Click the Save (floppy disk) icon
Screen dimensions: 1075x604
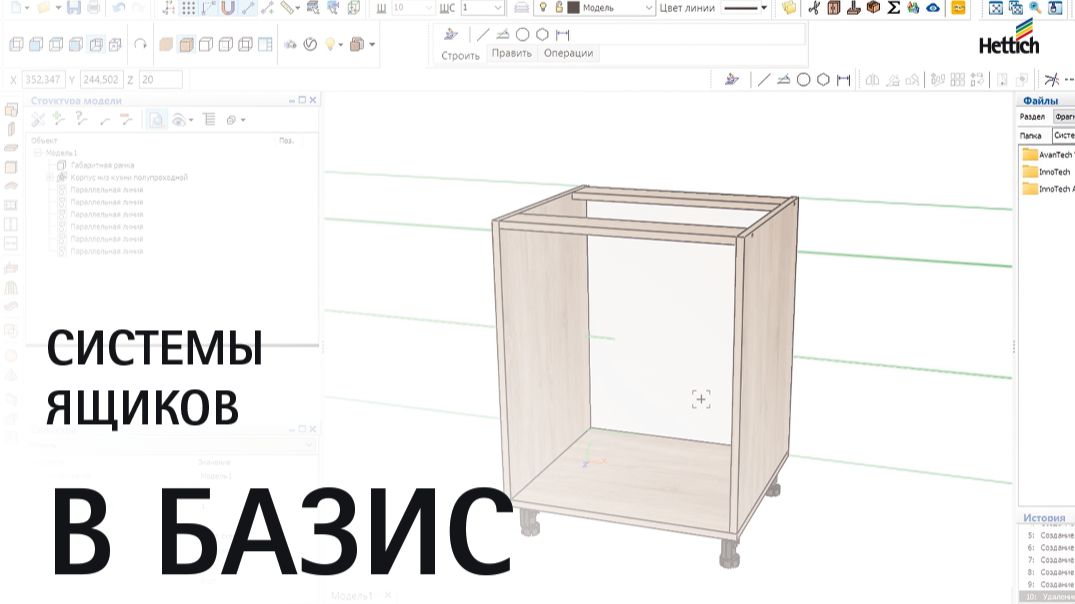[x=73, y=8]
